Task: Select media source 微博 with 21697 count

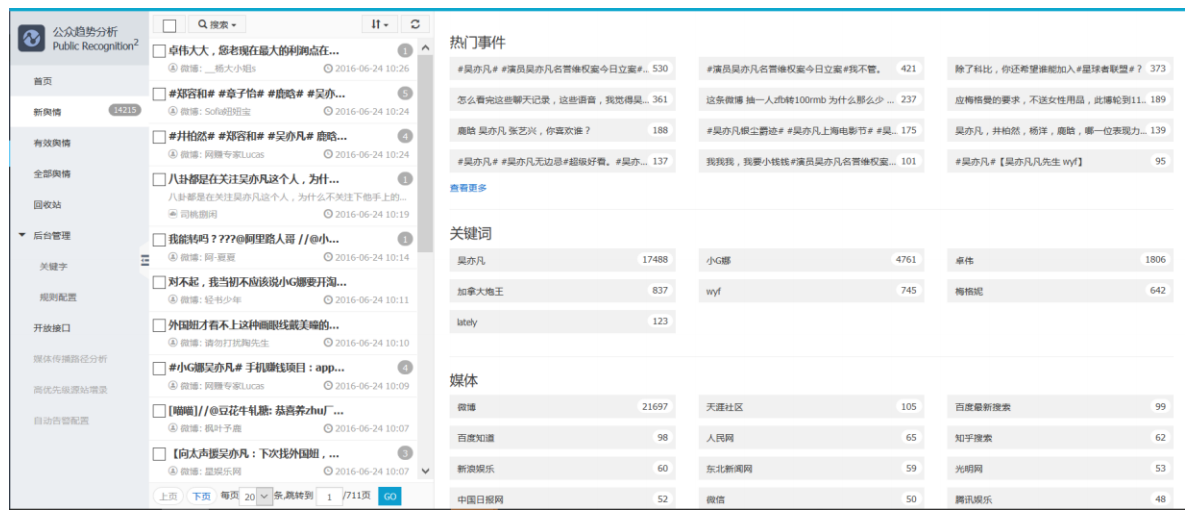Action: click(x=562, y=407)
